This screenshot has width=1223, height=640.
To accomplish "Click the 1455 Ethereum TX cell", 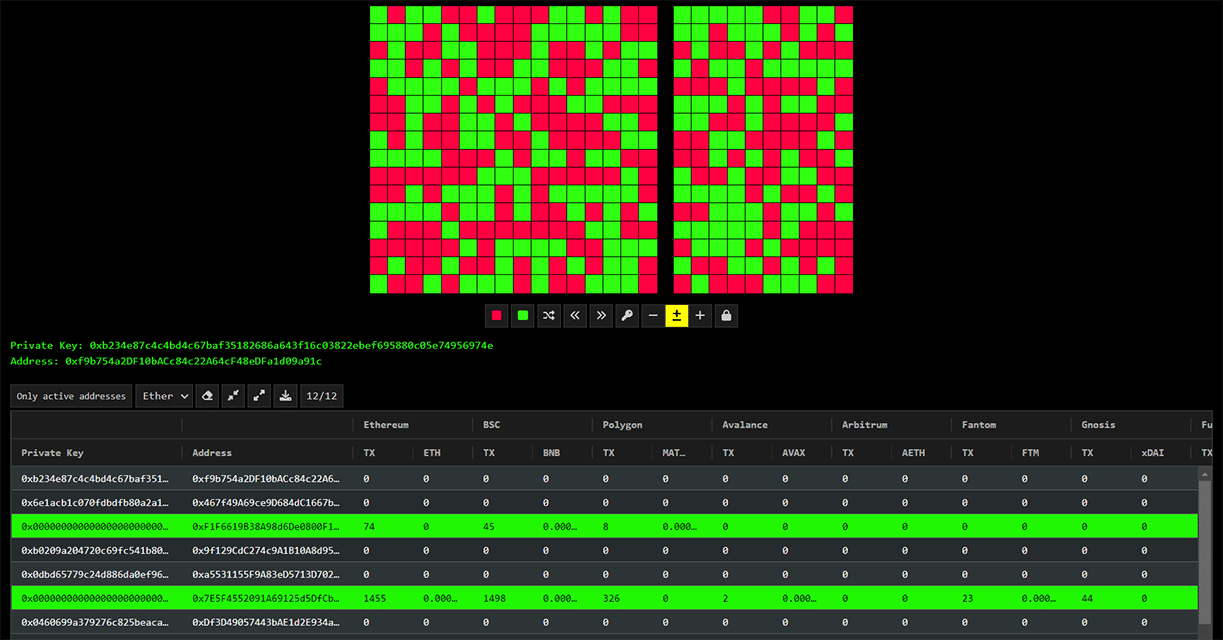I will 382,598.
